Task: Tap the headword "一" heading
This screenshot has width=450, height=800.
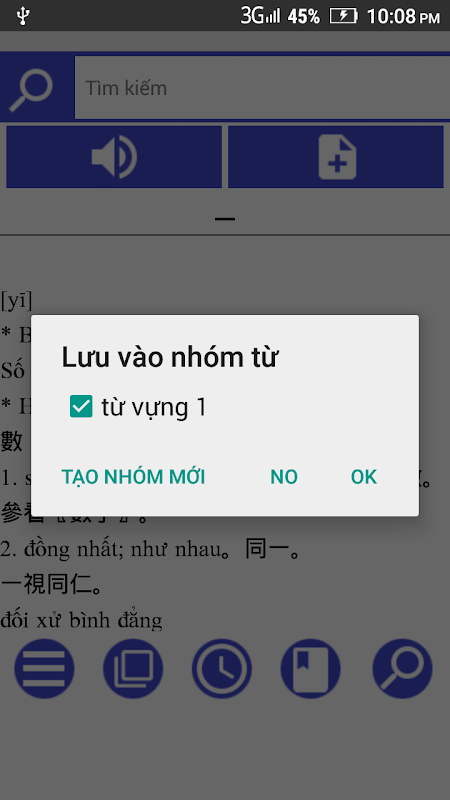Action: click(225, 219)
